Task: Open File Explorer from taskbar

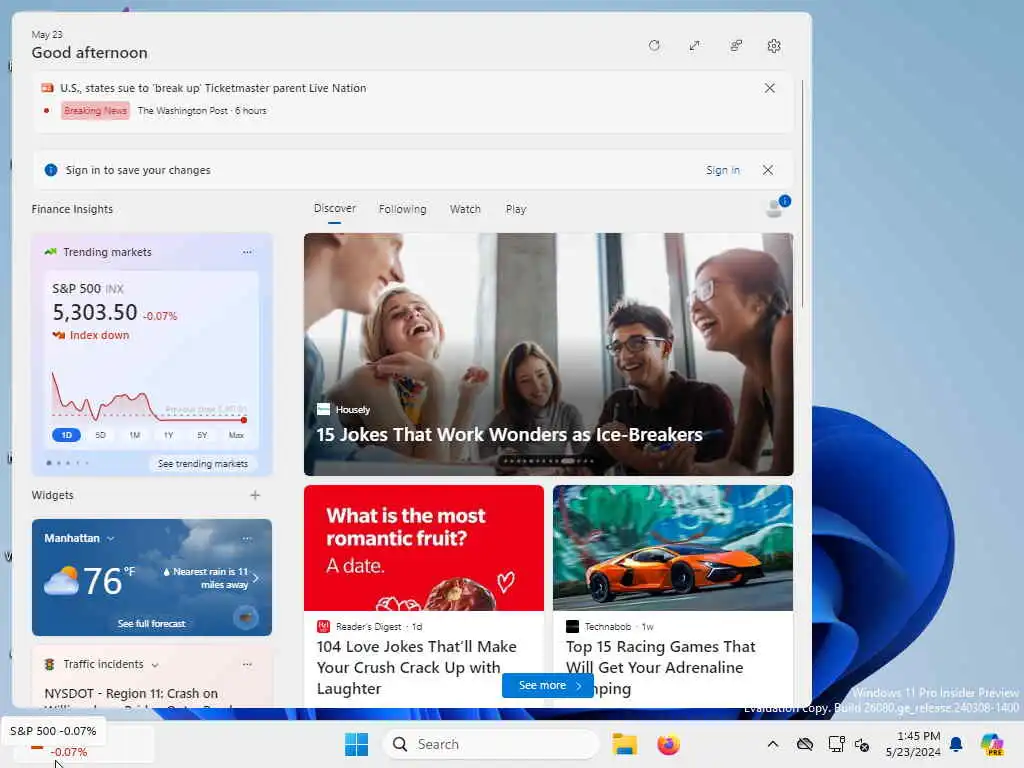Action: coord(624,744)
